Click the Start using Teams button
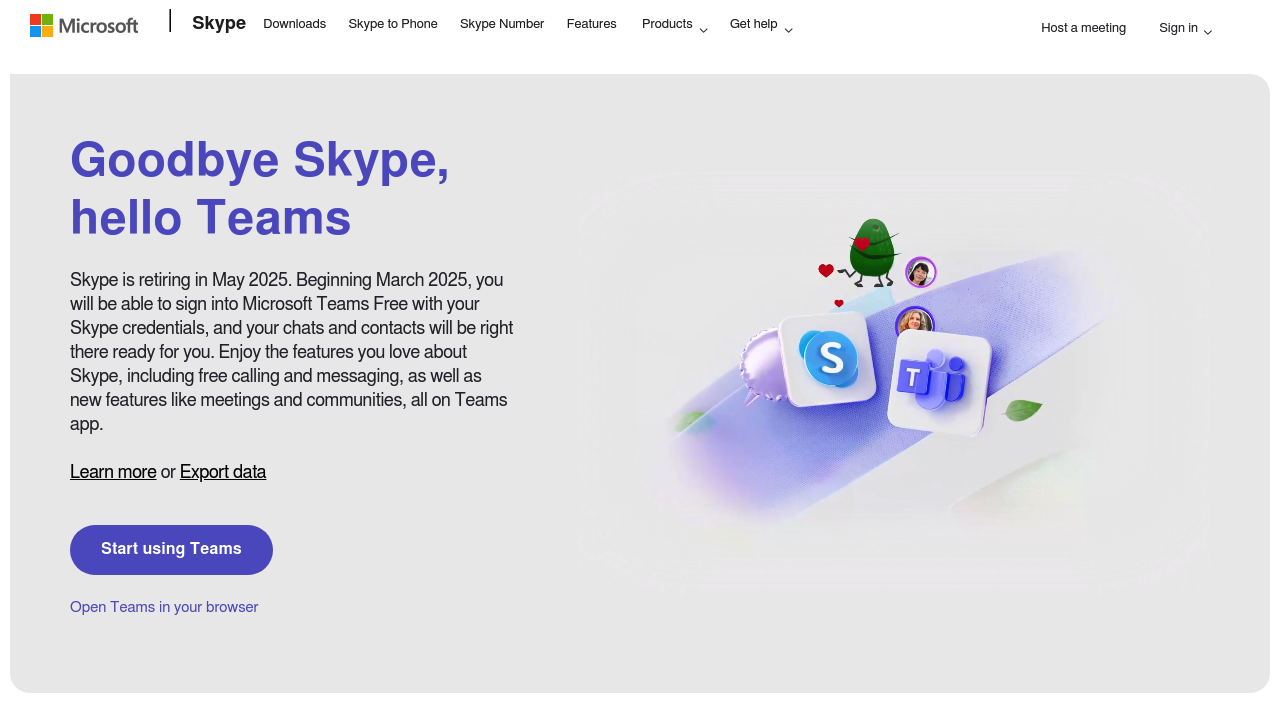The width and height of the screenshot is (1280, 720). pos(171,550)
